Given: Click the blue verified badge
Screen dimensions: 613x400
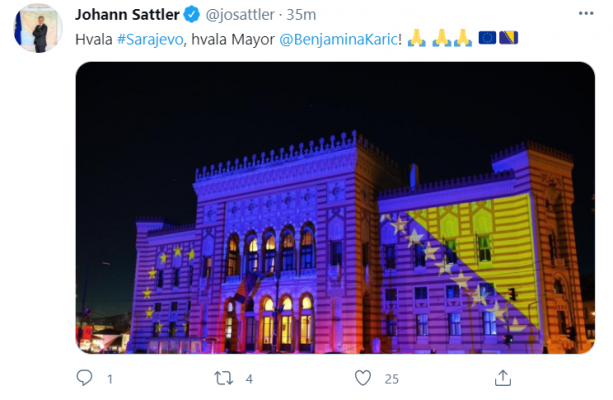Looking at the screenshot, I should tap(192, 15).
